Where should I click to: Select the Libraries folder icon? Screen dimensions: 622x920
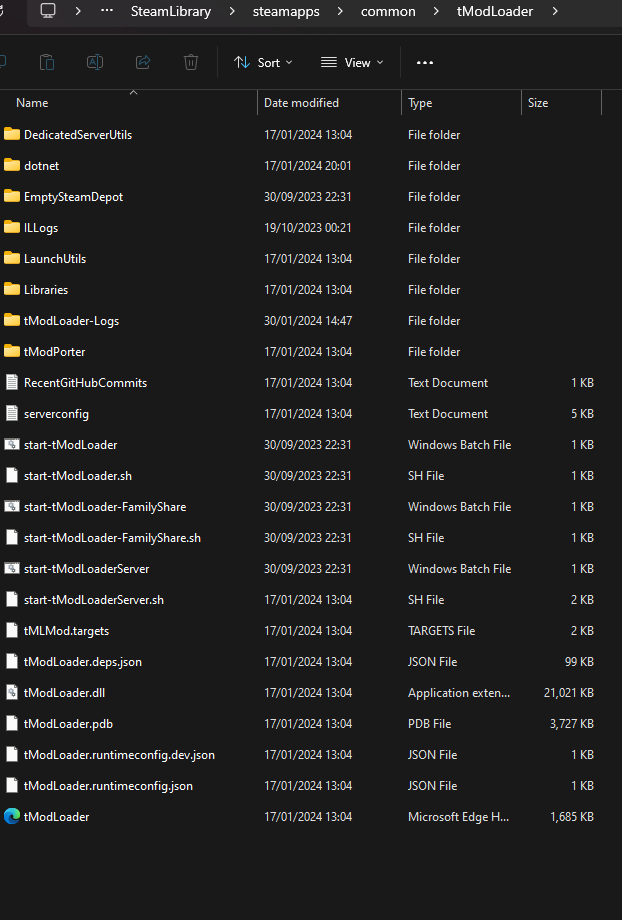point(12,290)
